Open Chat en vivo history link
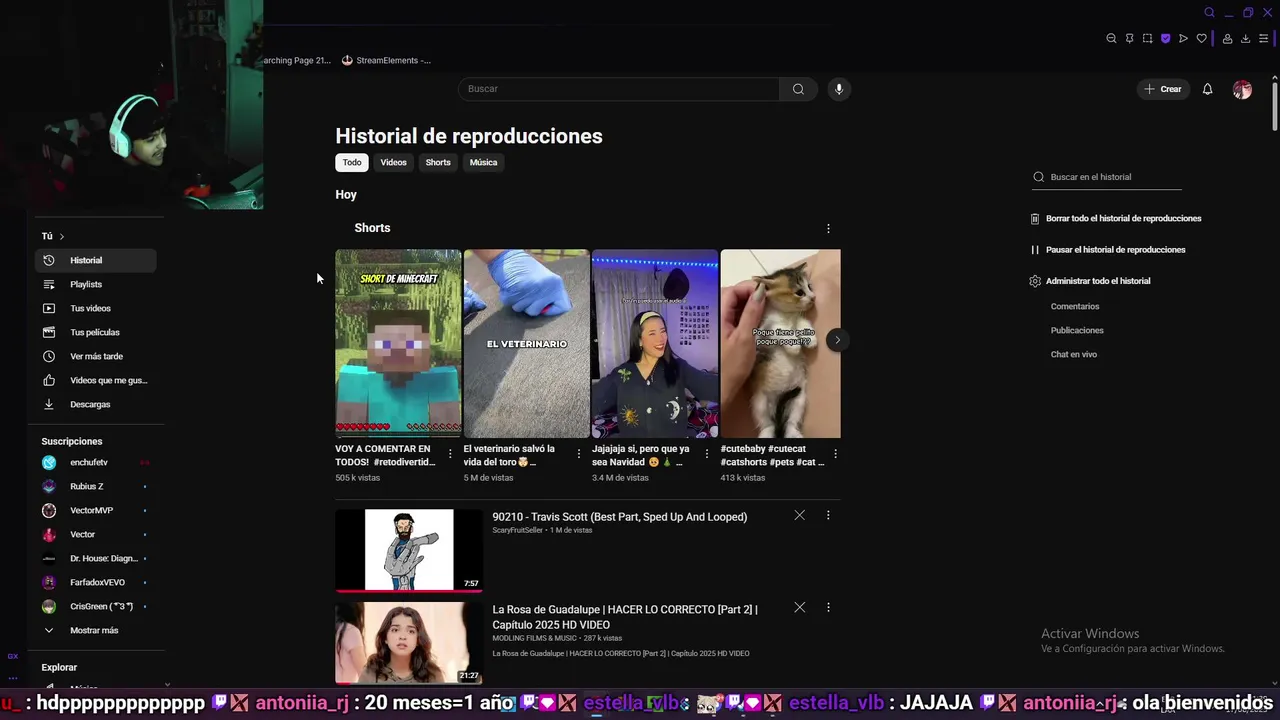This screenshot has width=1280, height=720. pos(1074,354)
